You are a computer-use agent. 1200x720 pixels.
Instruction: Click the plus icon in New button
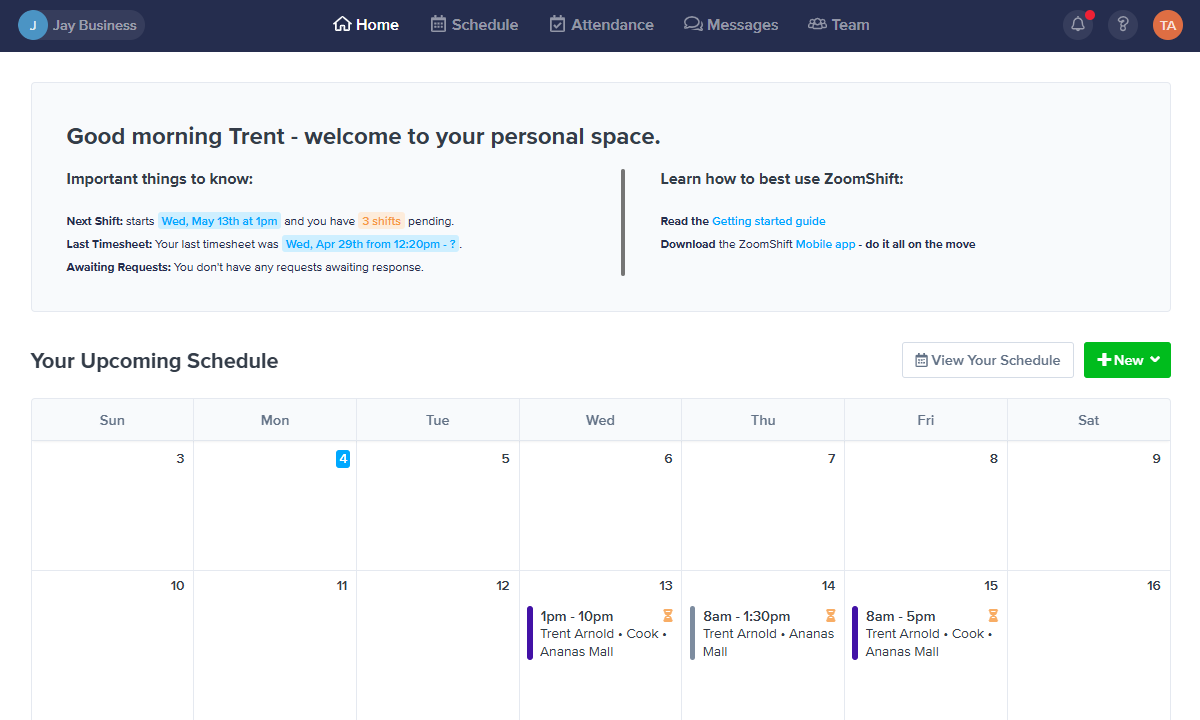1104,360
